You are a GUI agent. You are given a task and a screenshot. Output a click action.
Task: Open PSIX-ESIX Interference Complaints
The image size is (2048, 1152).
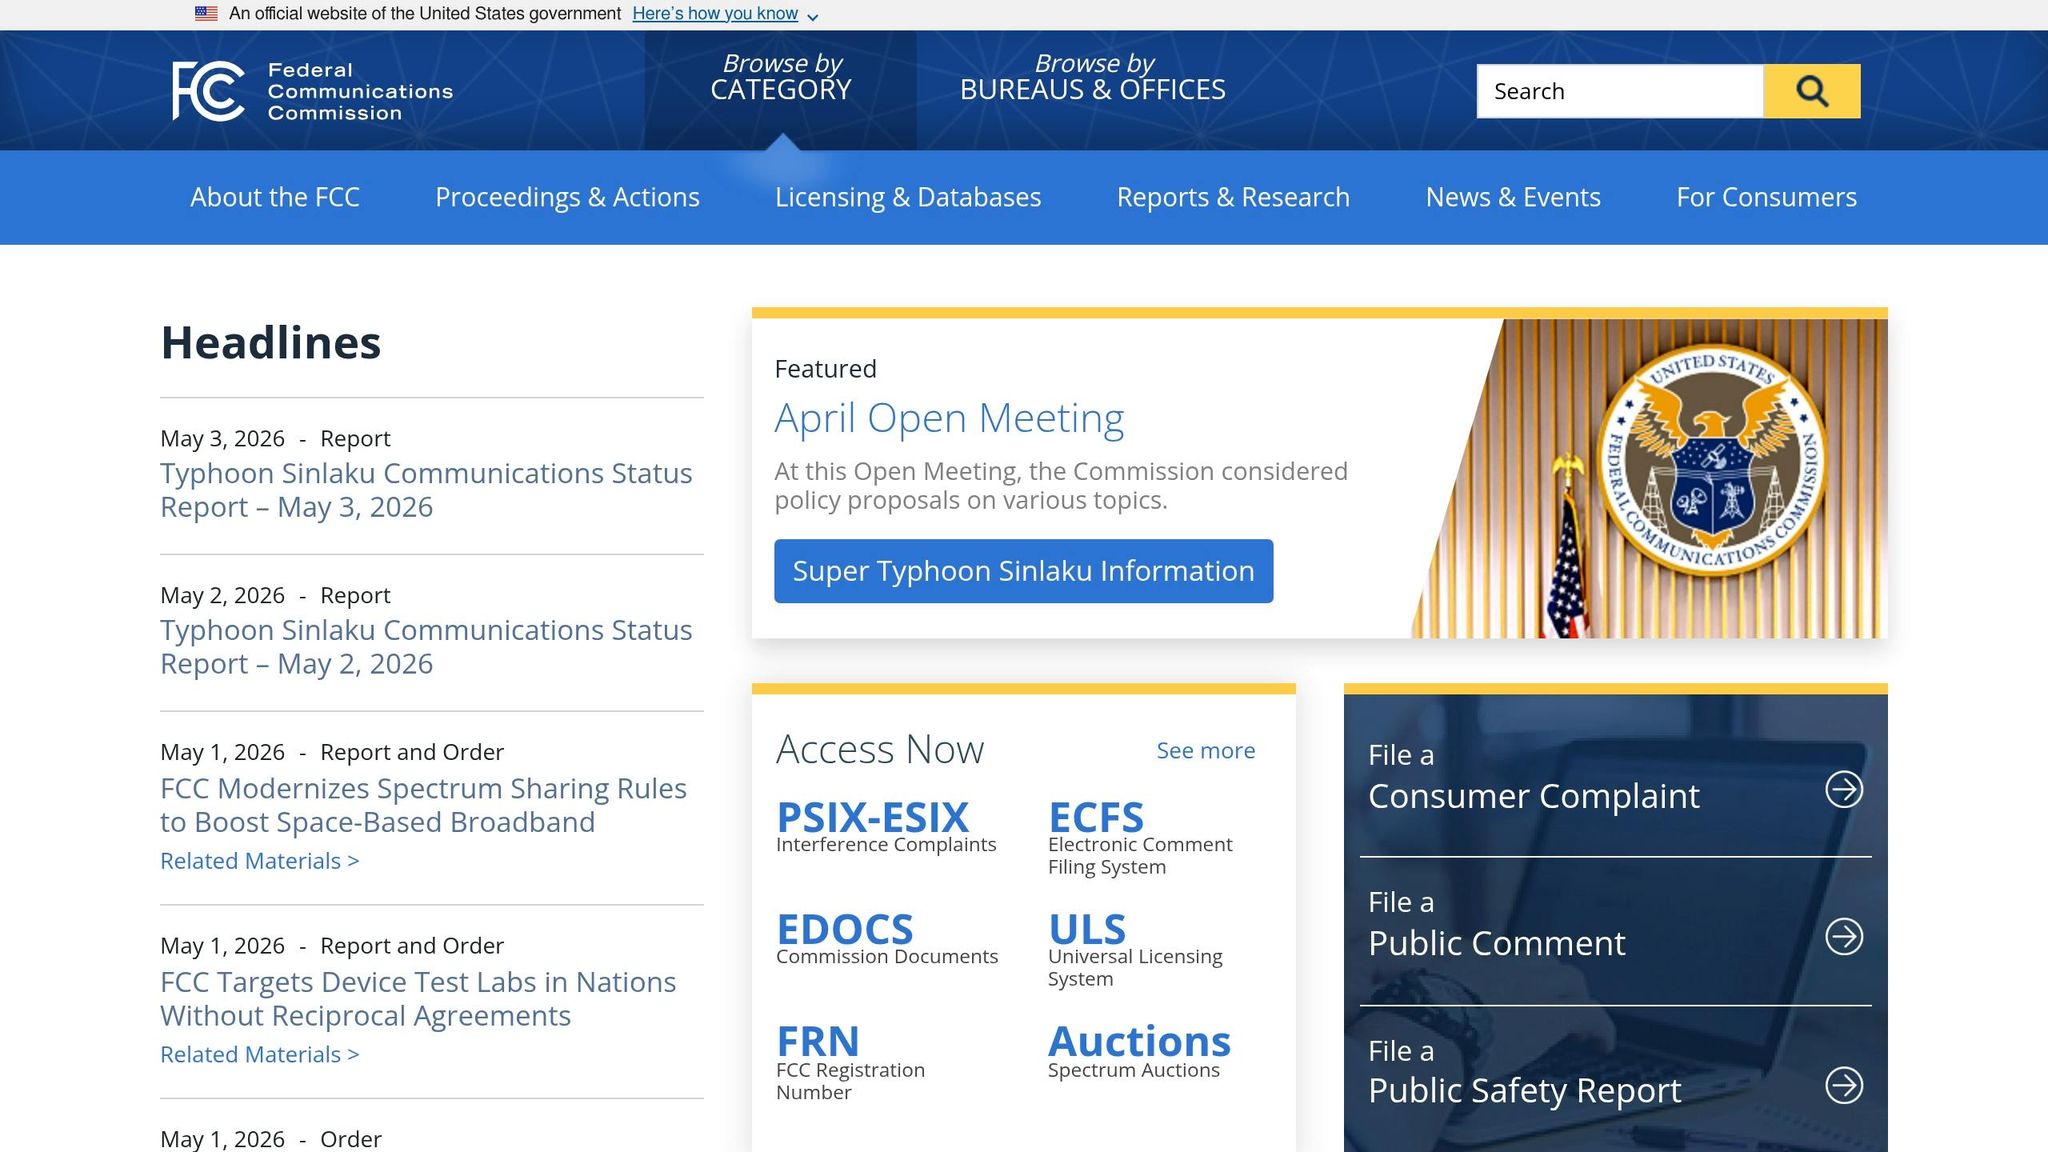click(886, 826)
